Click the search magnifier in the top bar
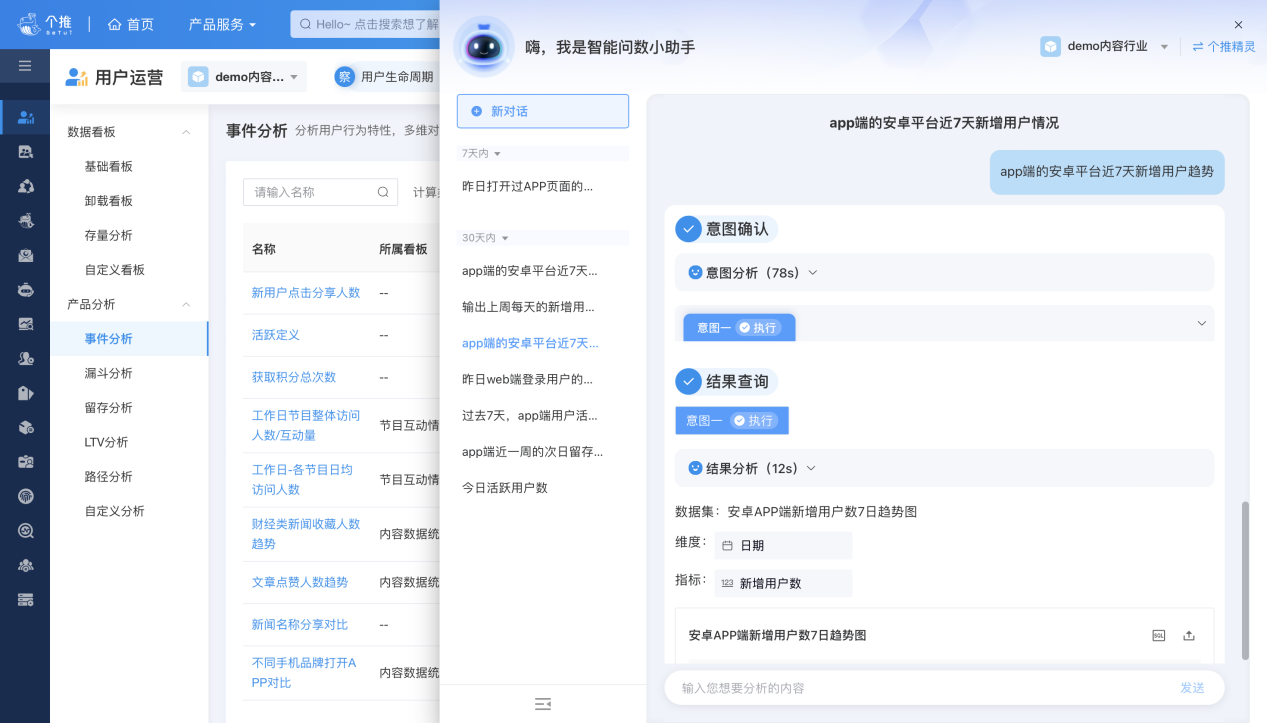 [305, 24]
